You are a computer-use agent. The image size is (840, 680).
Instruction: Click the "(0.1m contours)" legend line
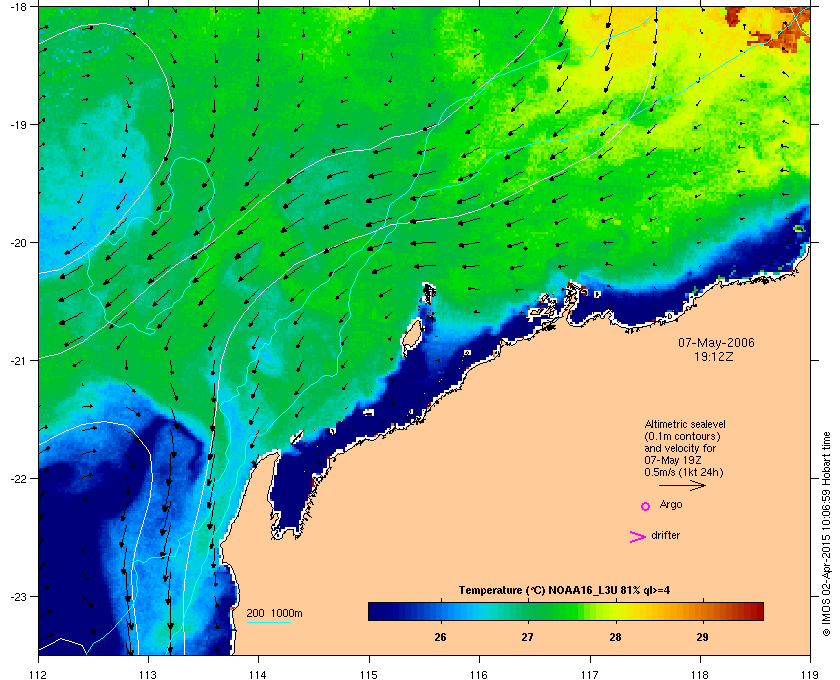click(682, 436)
